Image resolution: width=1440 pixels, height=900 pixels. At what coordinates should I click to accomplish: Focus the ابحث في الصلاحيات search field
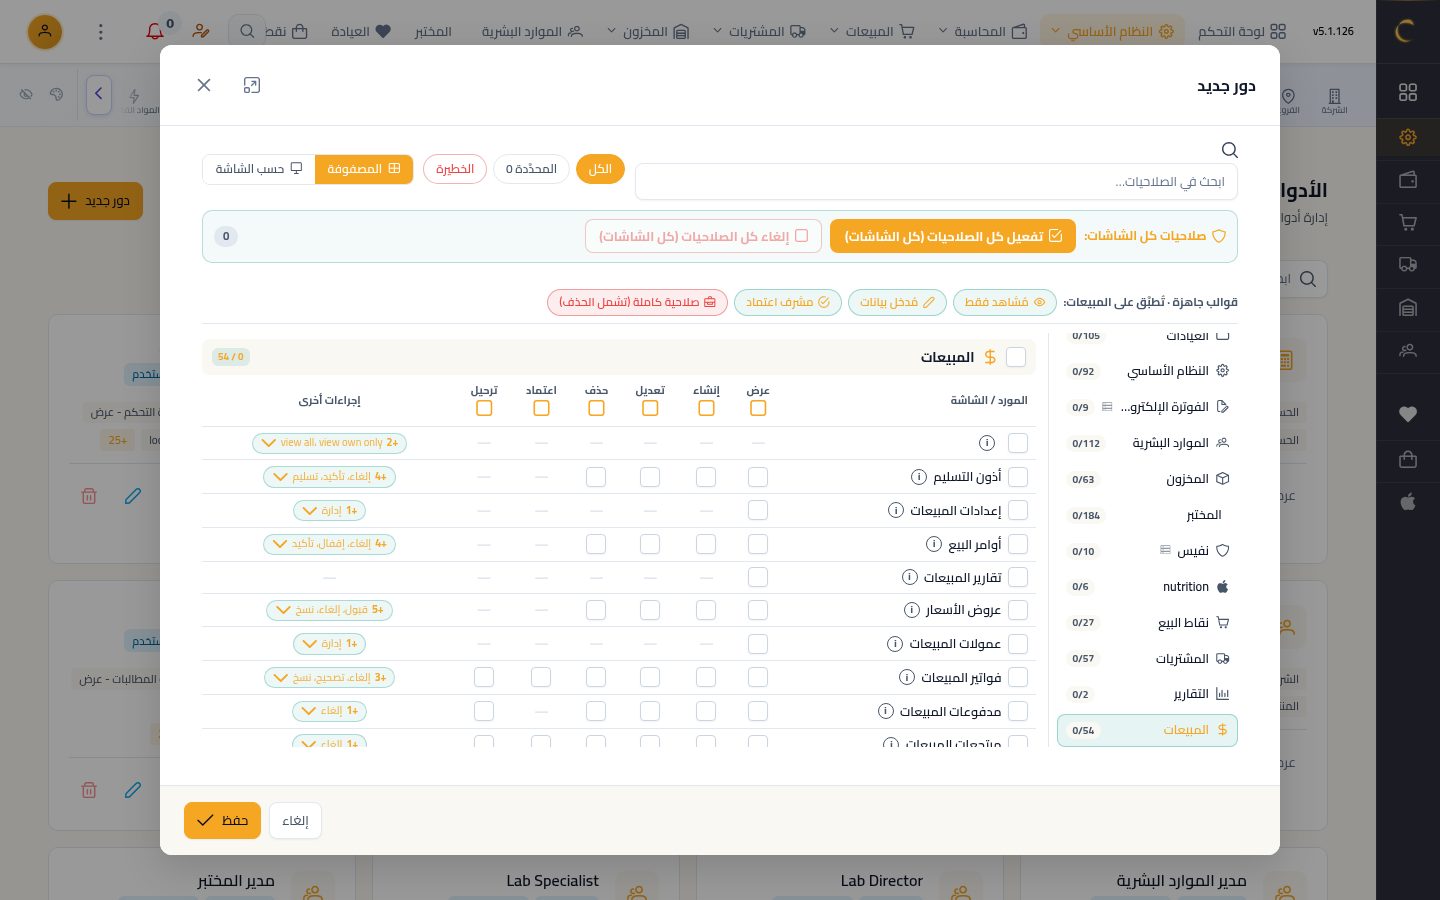click(936, 182)
